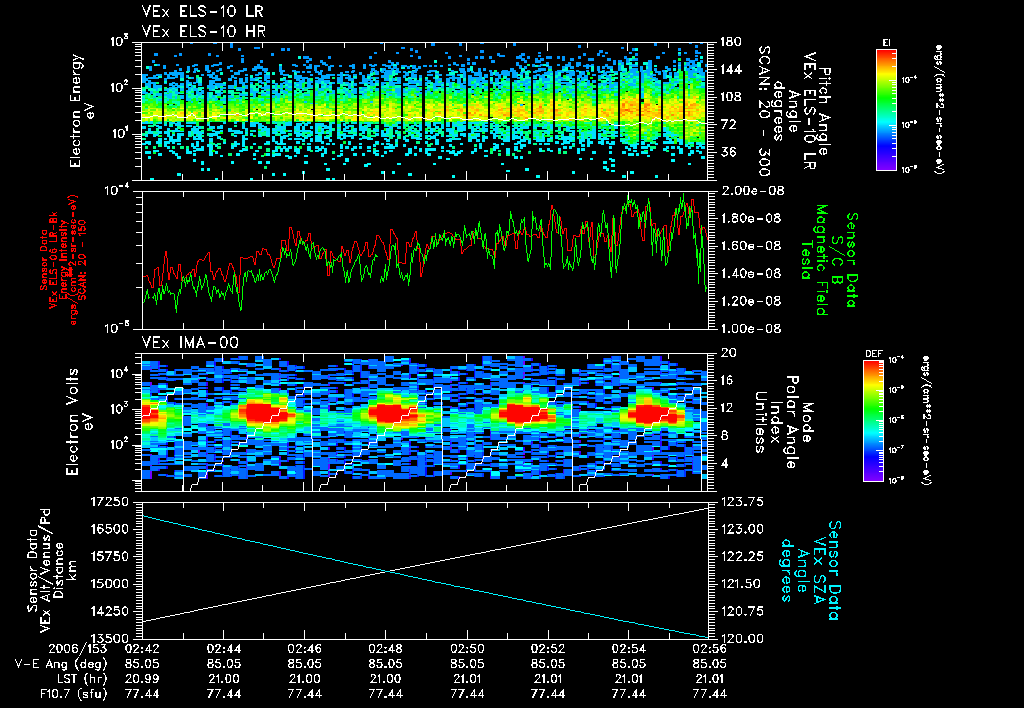Click the 14250 altitude tick label

click(x=110, y=611)
